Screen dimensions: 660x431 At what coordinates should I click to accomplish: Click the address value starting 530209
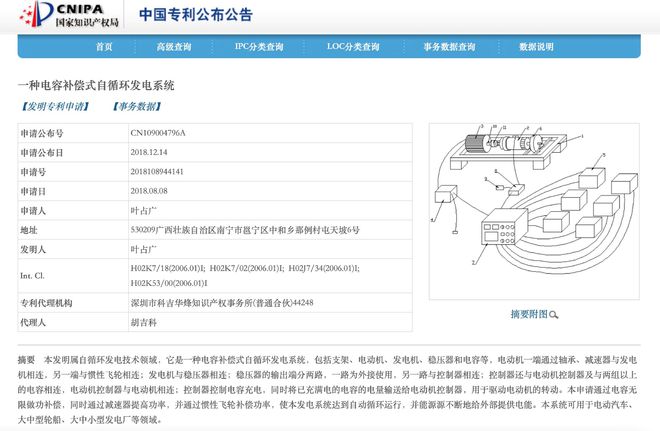click(x=245, y=230)
